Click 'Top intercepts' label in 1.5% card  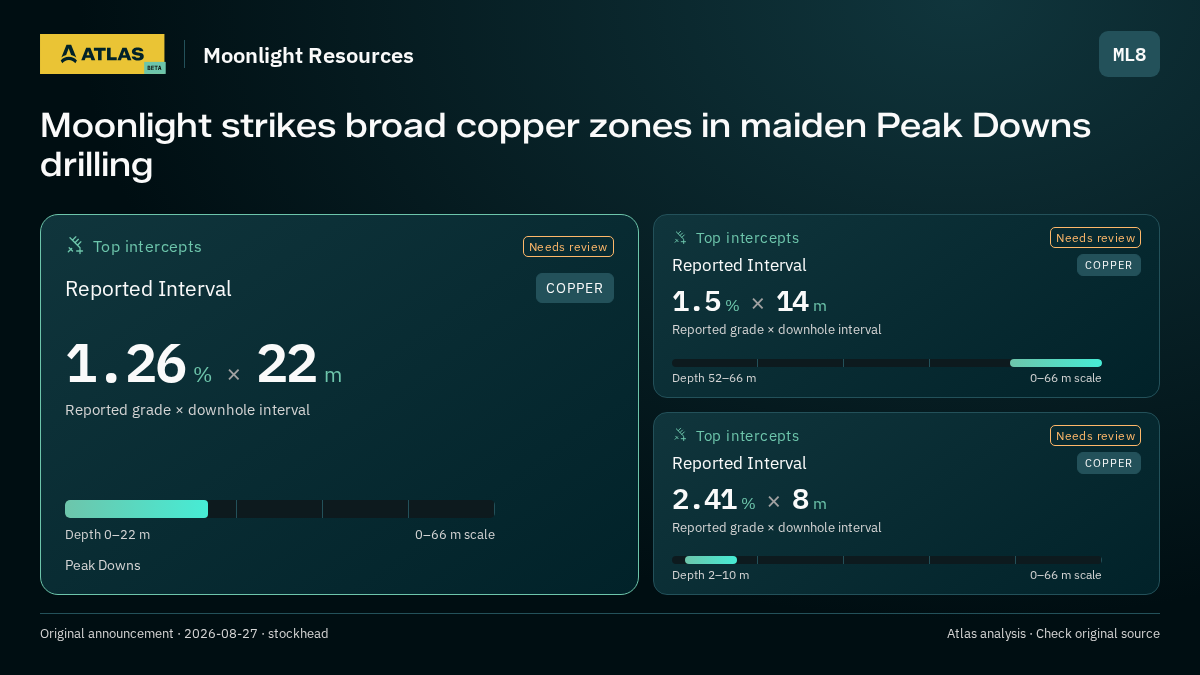pos(747,238)
